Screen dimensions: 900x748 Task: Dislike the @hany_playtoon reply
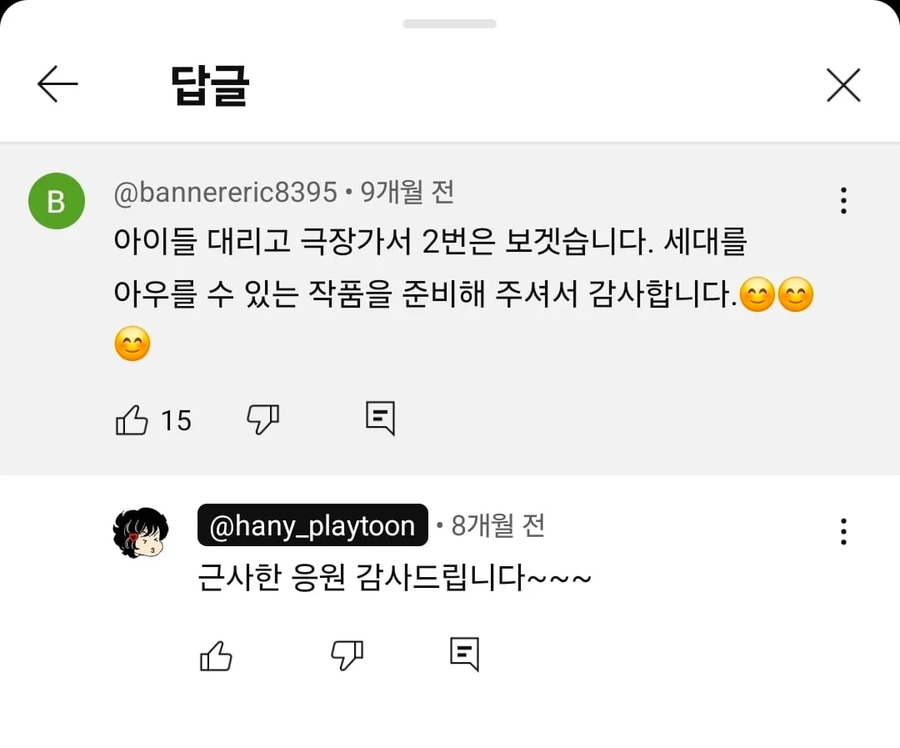coord(346,655)
